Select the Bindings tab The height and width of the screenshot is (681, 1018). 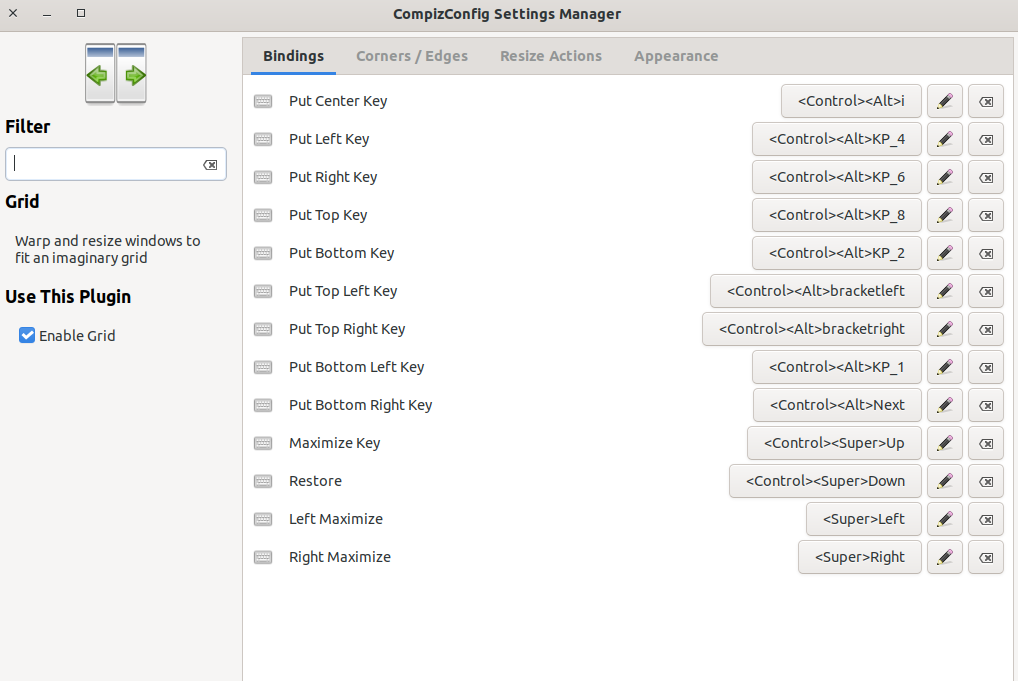point(293,56)
